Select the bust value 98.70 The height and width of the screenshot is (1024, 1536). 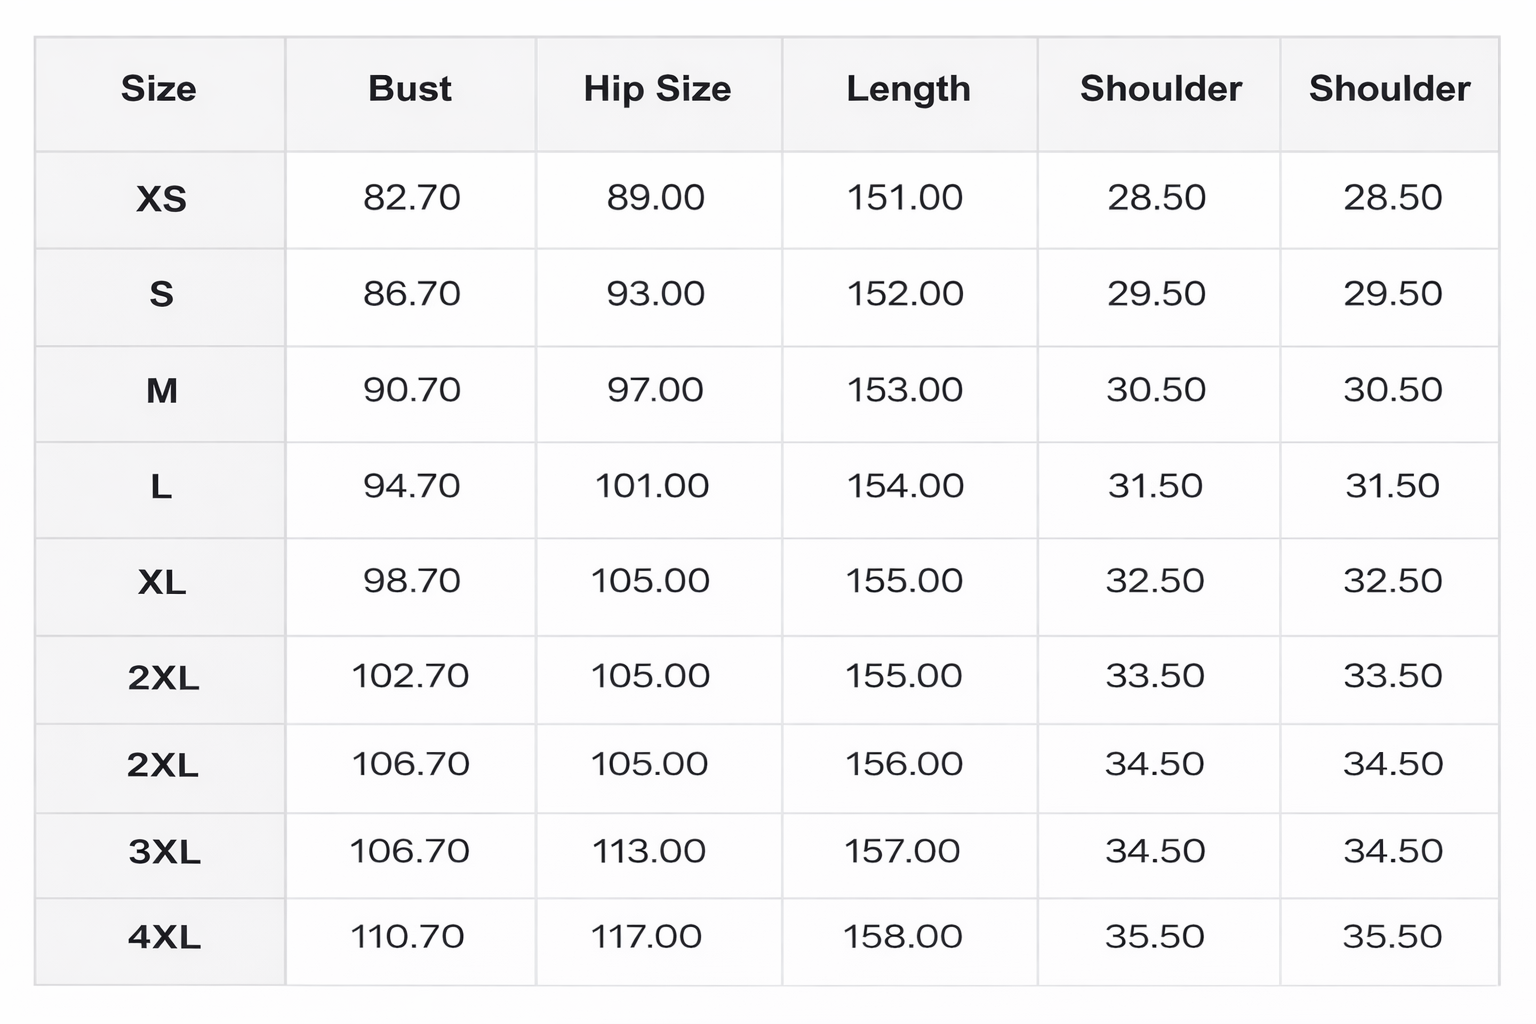tap(411, 581)
